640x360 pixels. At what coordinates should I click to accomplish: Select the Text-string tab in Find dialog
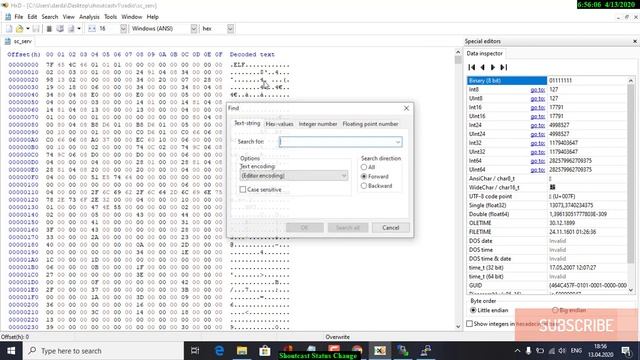[x=247, y=123]
